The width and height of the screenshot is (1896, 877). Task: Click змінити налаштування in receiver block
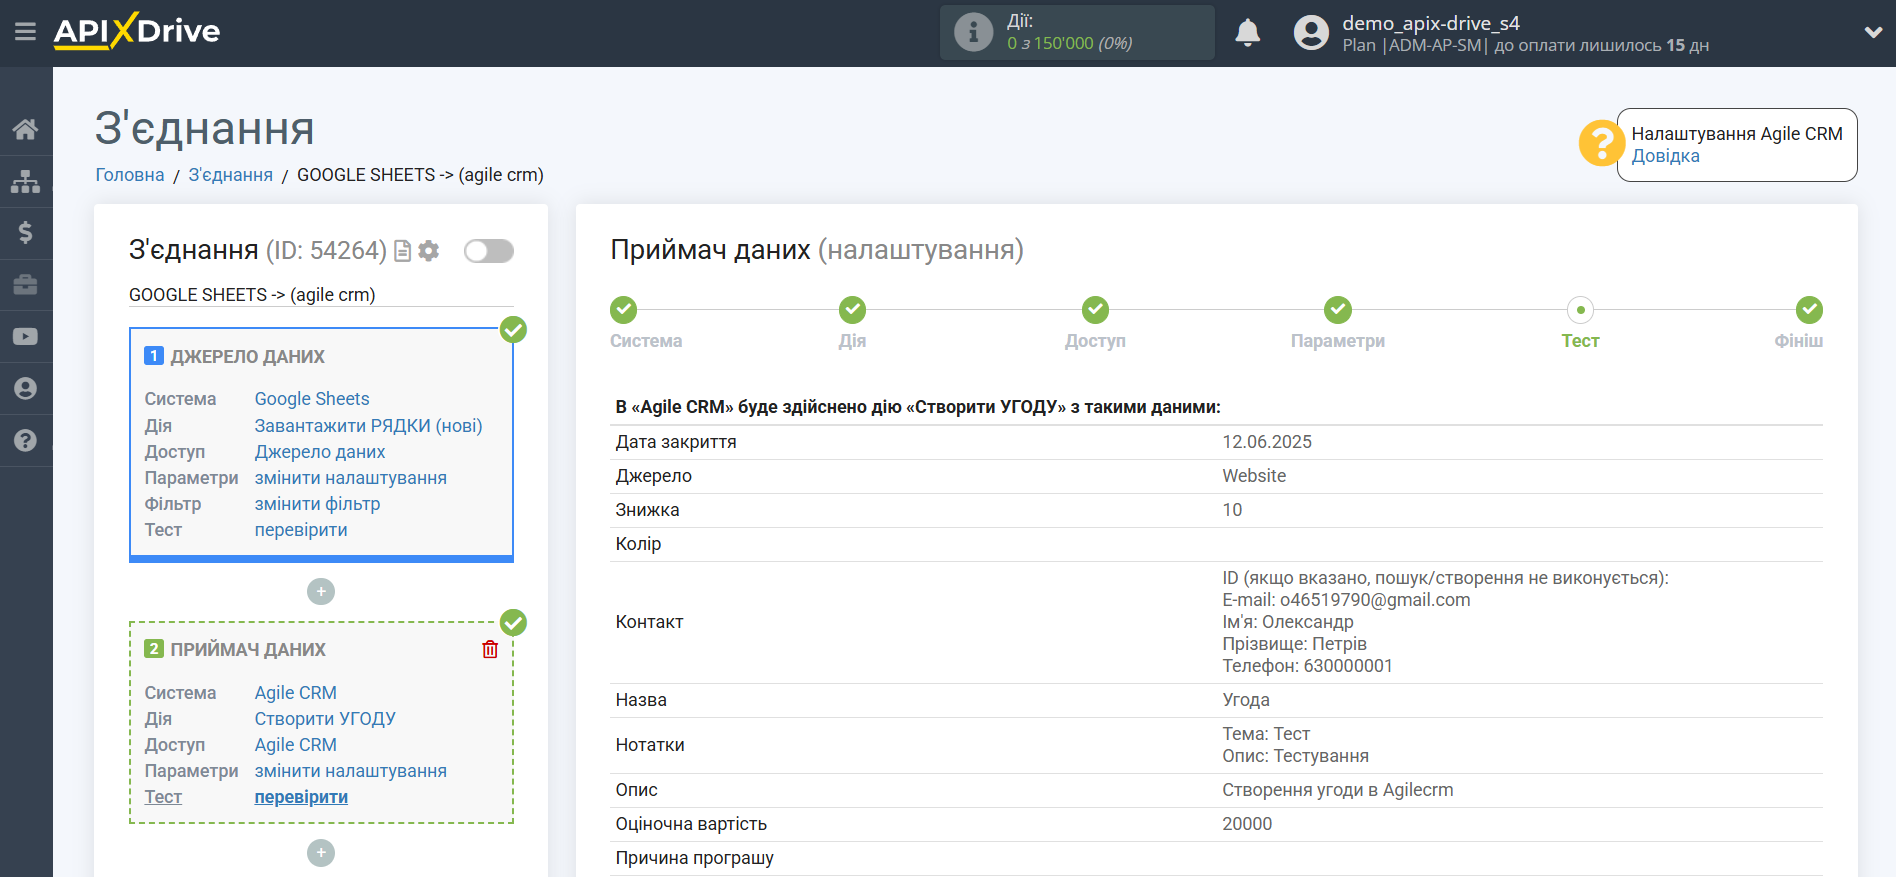[x=351, y=771]
